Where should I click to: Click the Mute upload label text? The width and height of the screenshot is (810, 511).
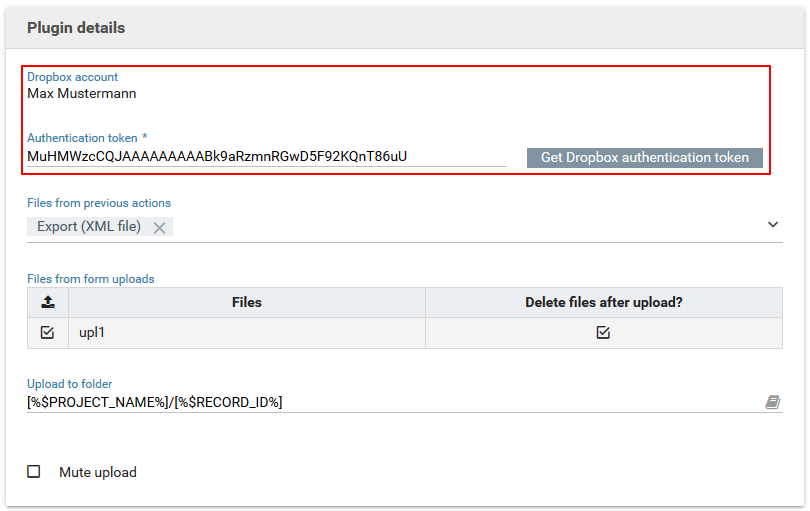pos(98,472)
